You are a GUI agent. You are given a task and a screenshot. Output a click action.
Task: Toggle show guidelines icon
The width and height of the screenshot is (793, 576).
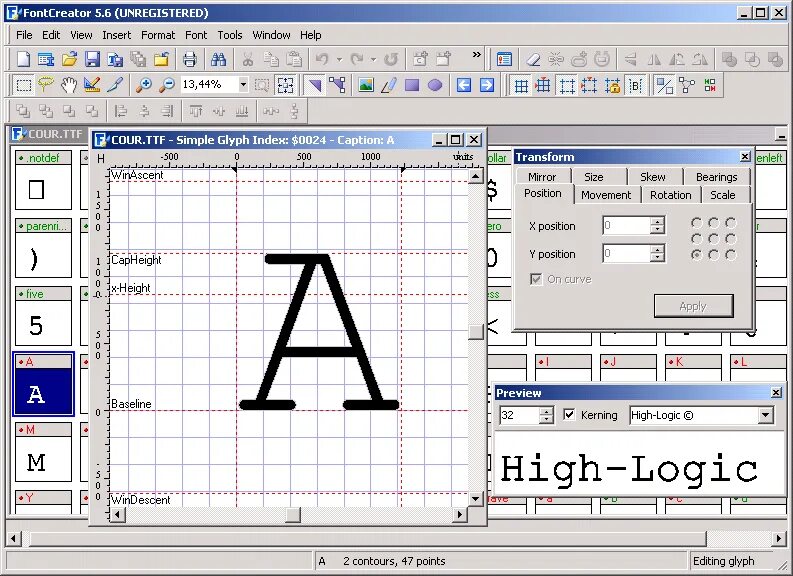[x=566, y=85]
